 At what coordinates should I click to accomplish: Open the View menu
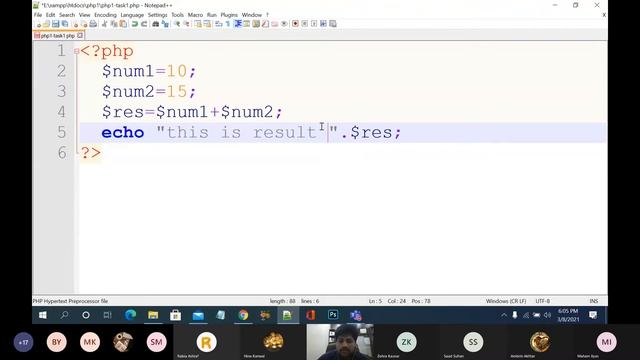(84, 15)
